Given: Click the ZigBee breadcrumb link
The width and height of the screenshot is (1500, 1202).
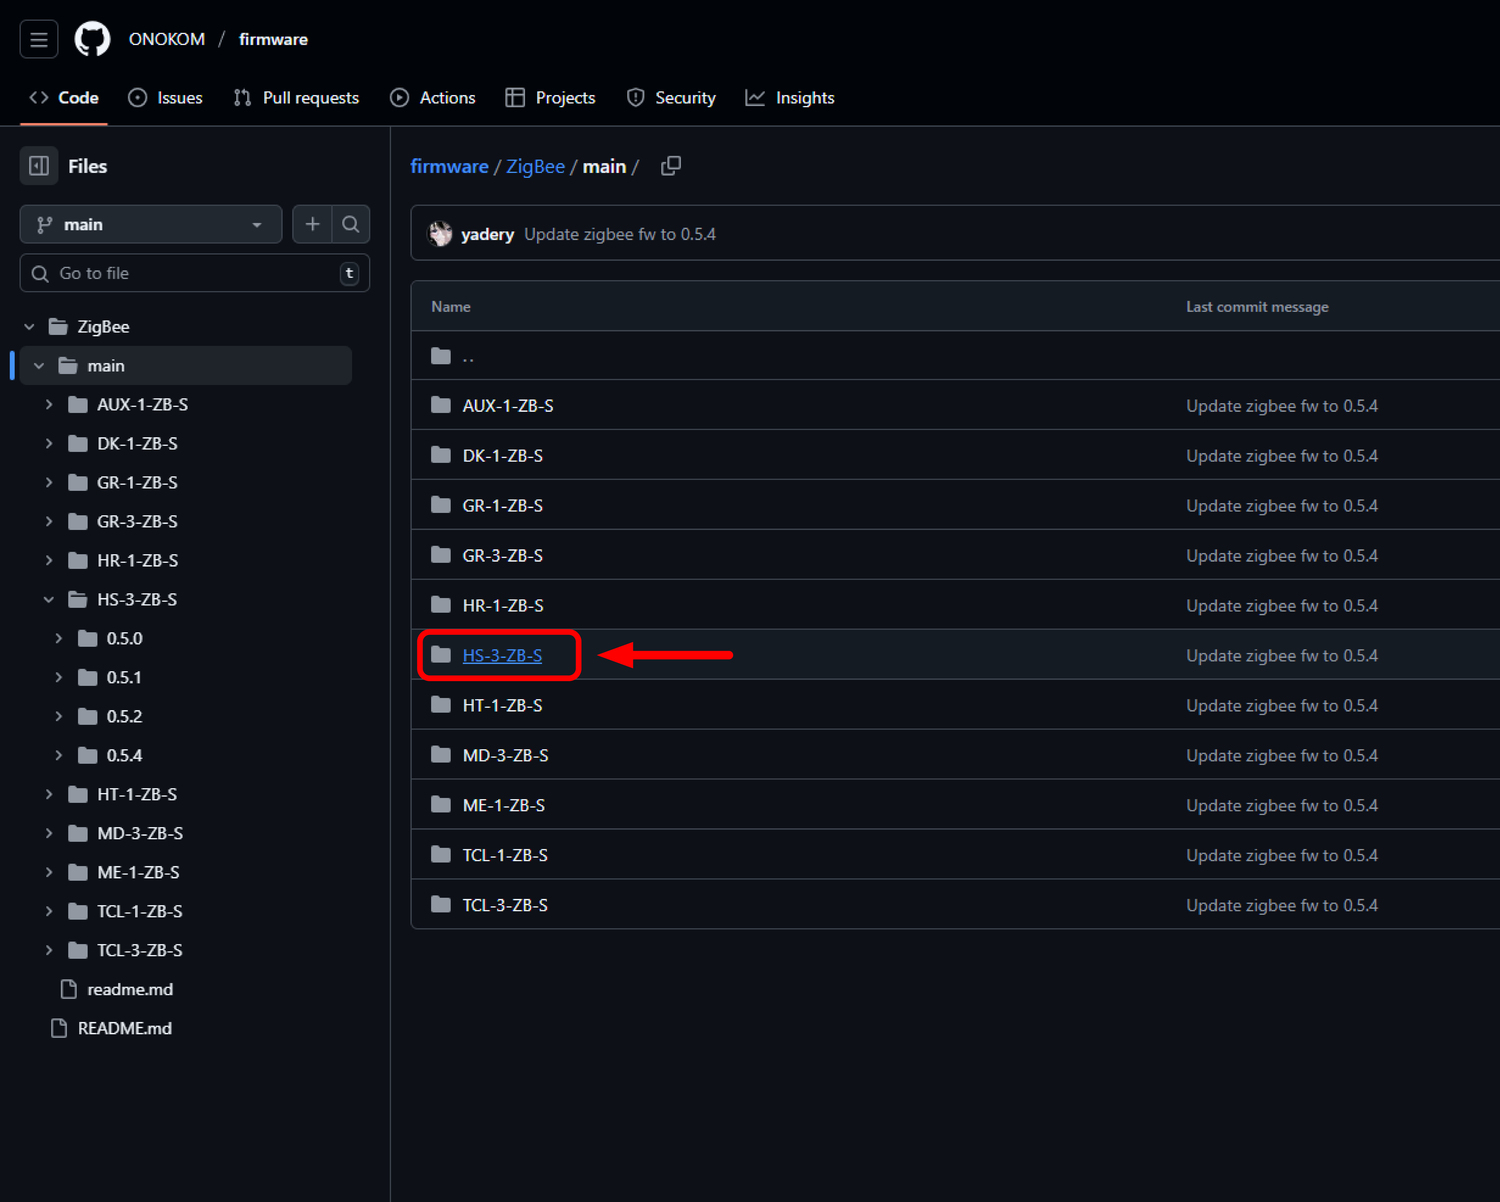Looking at the screenshot, I should pos(535,166).
